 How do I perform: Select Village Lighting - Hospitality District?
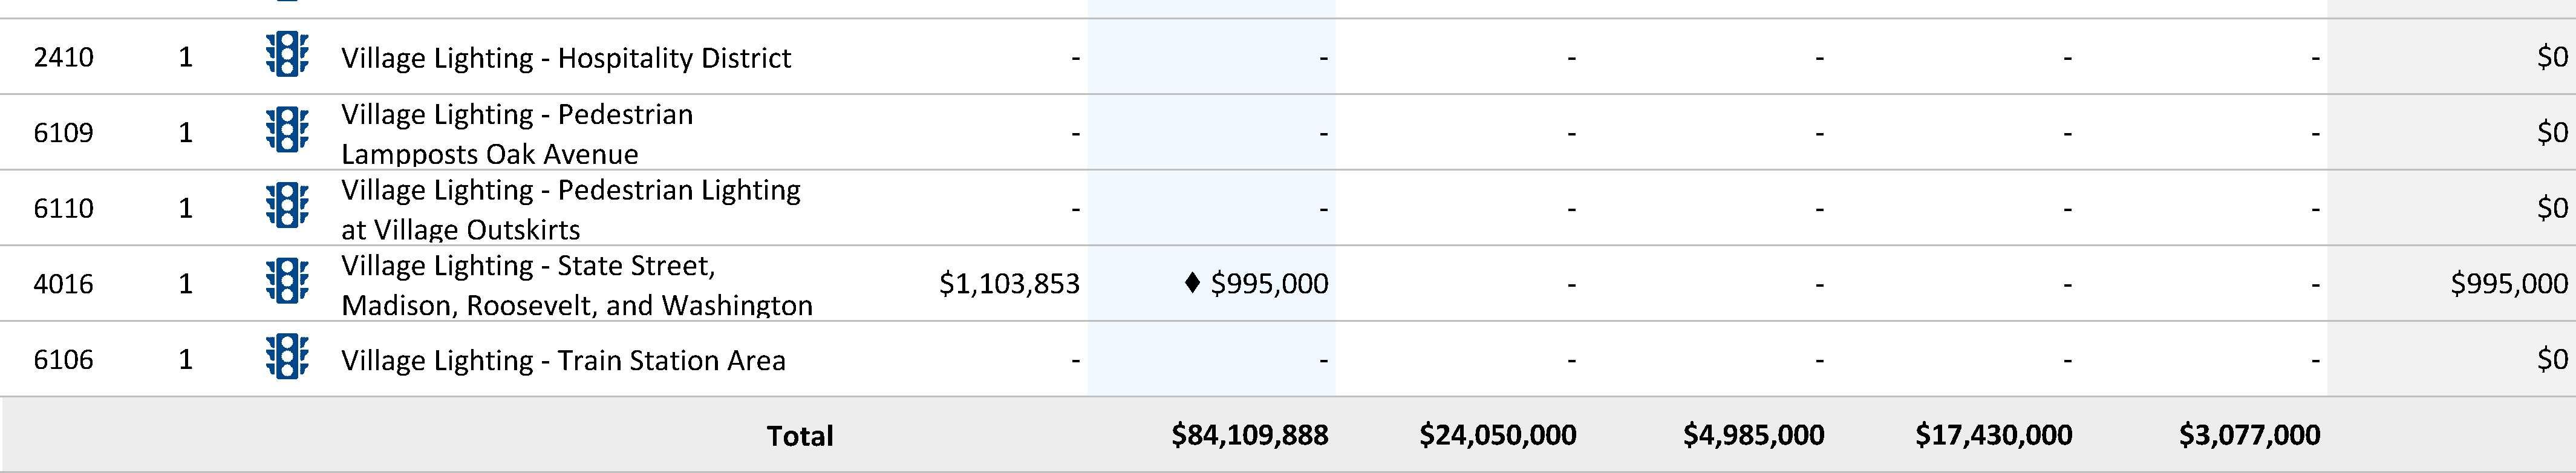click(566, 58)
